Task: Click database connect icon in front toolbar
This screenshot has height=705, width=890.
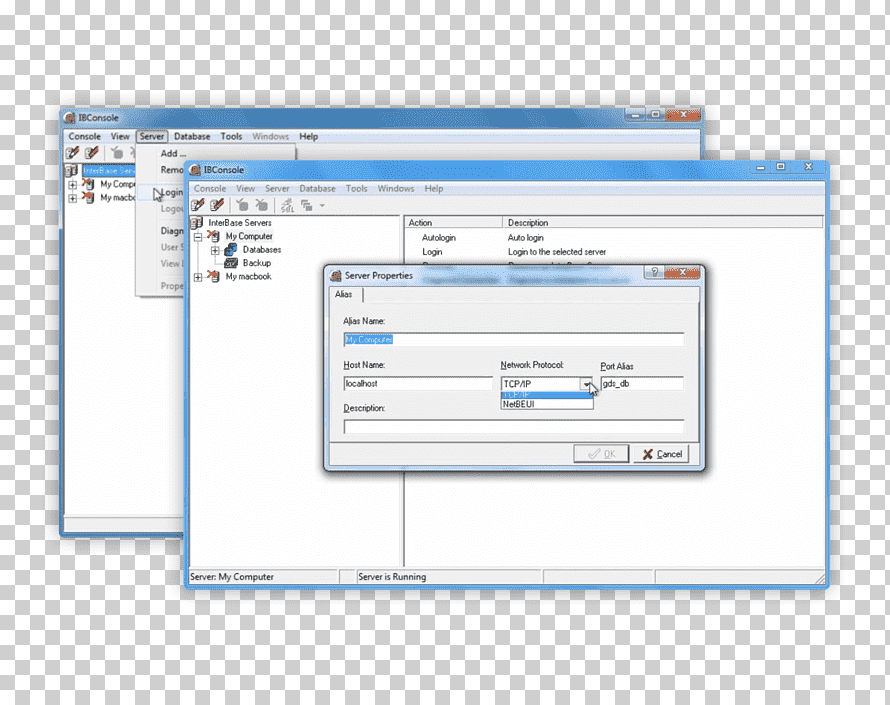Action: 242,205
